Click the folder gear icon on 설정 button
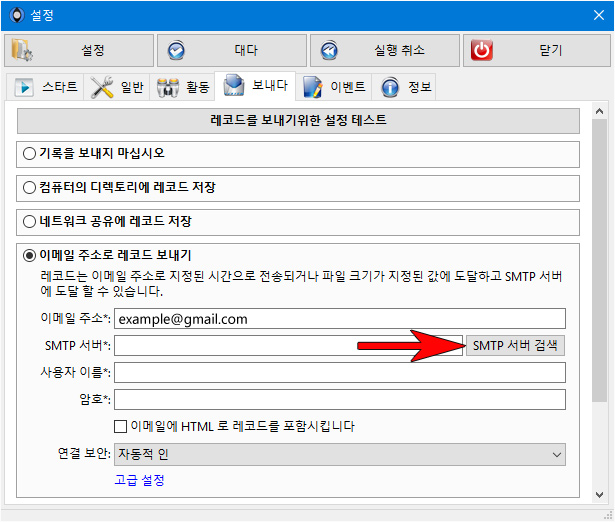615x522 pixels. point(22,50)
